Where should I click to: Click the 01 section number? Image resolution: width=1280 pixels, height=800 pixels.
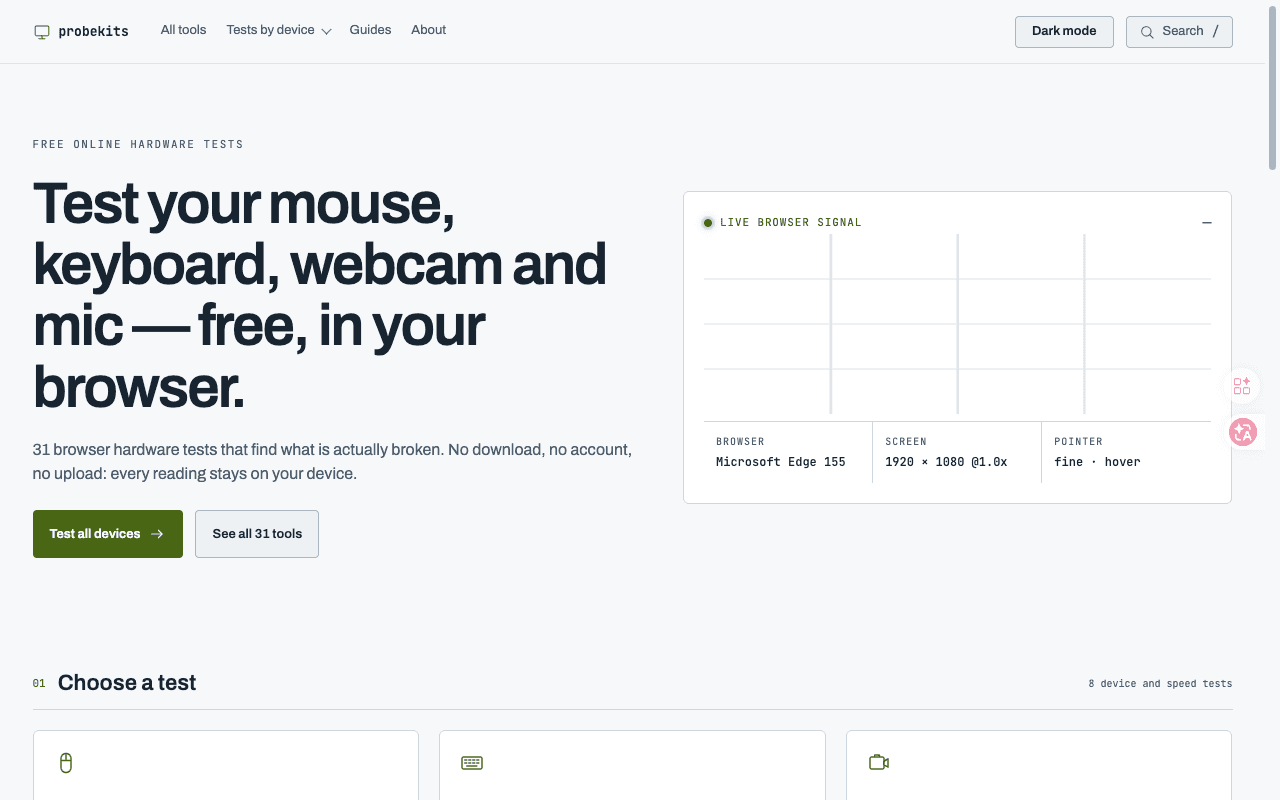[39, 684]
